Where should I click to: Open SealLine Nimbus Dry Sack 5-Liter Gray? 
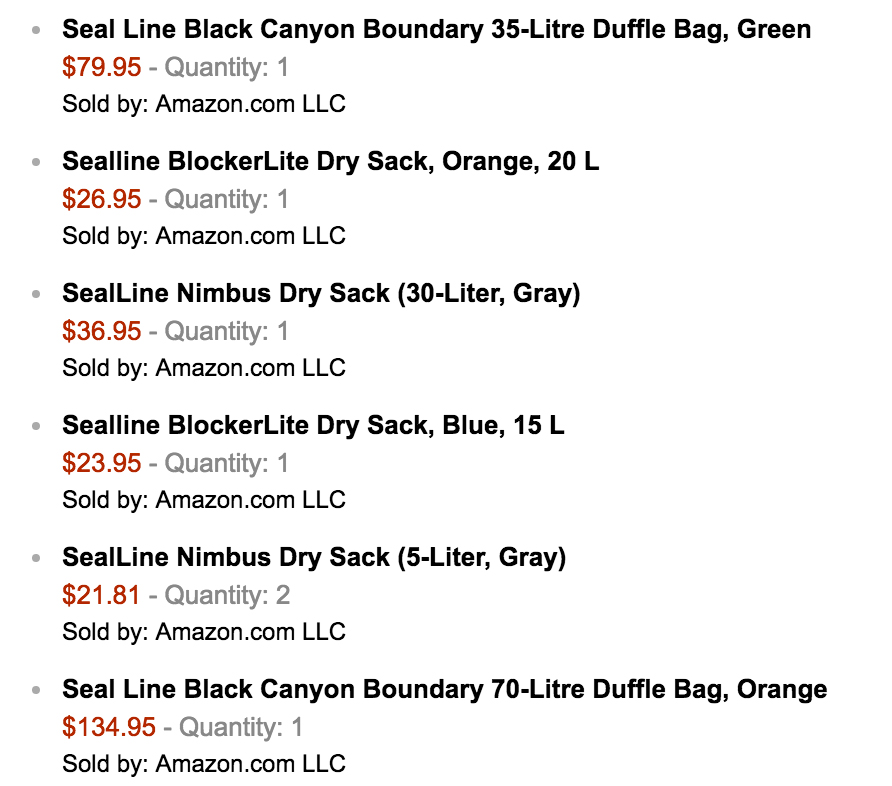tap(314, 557)
